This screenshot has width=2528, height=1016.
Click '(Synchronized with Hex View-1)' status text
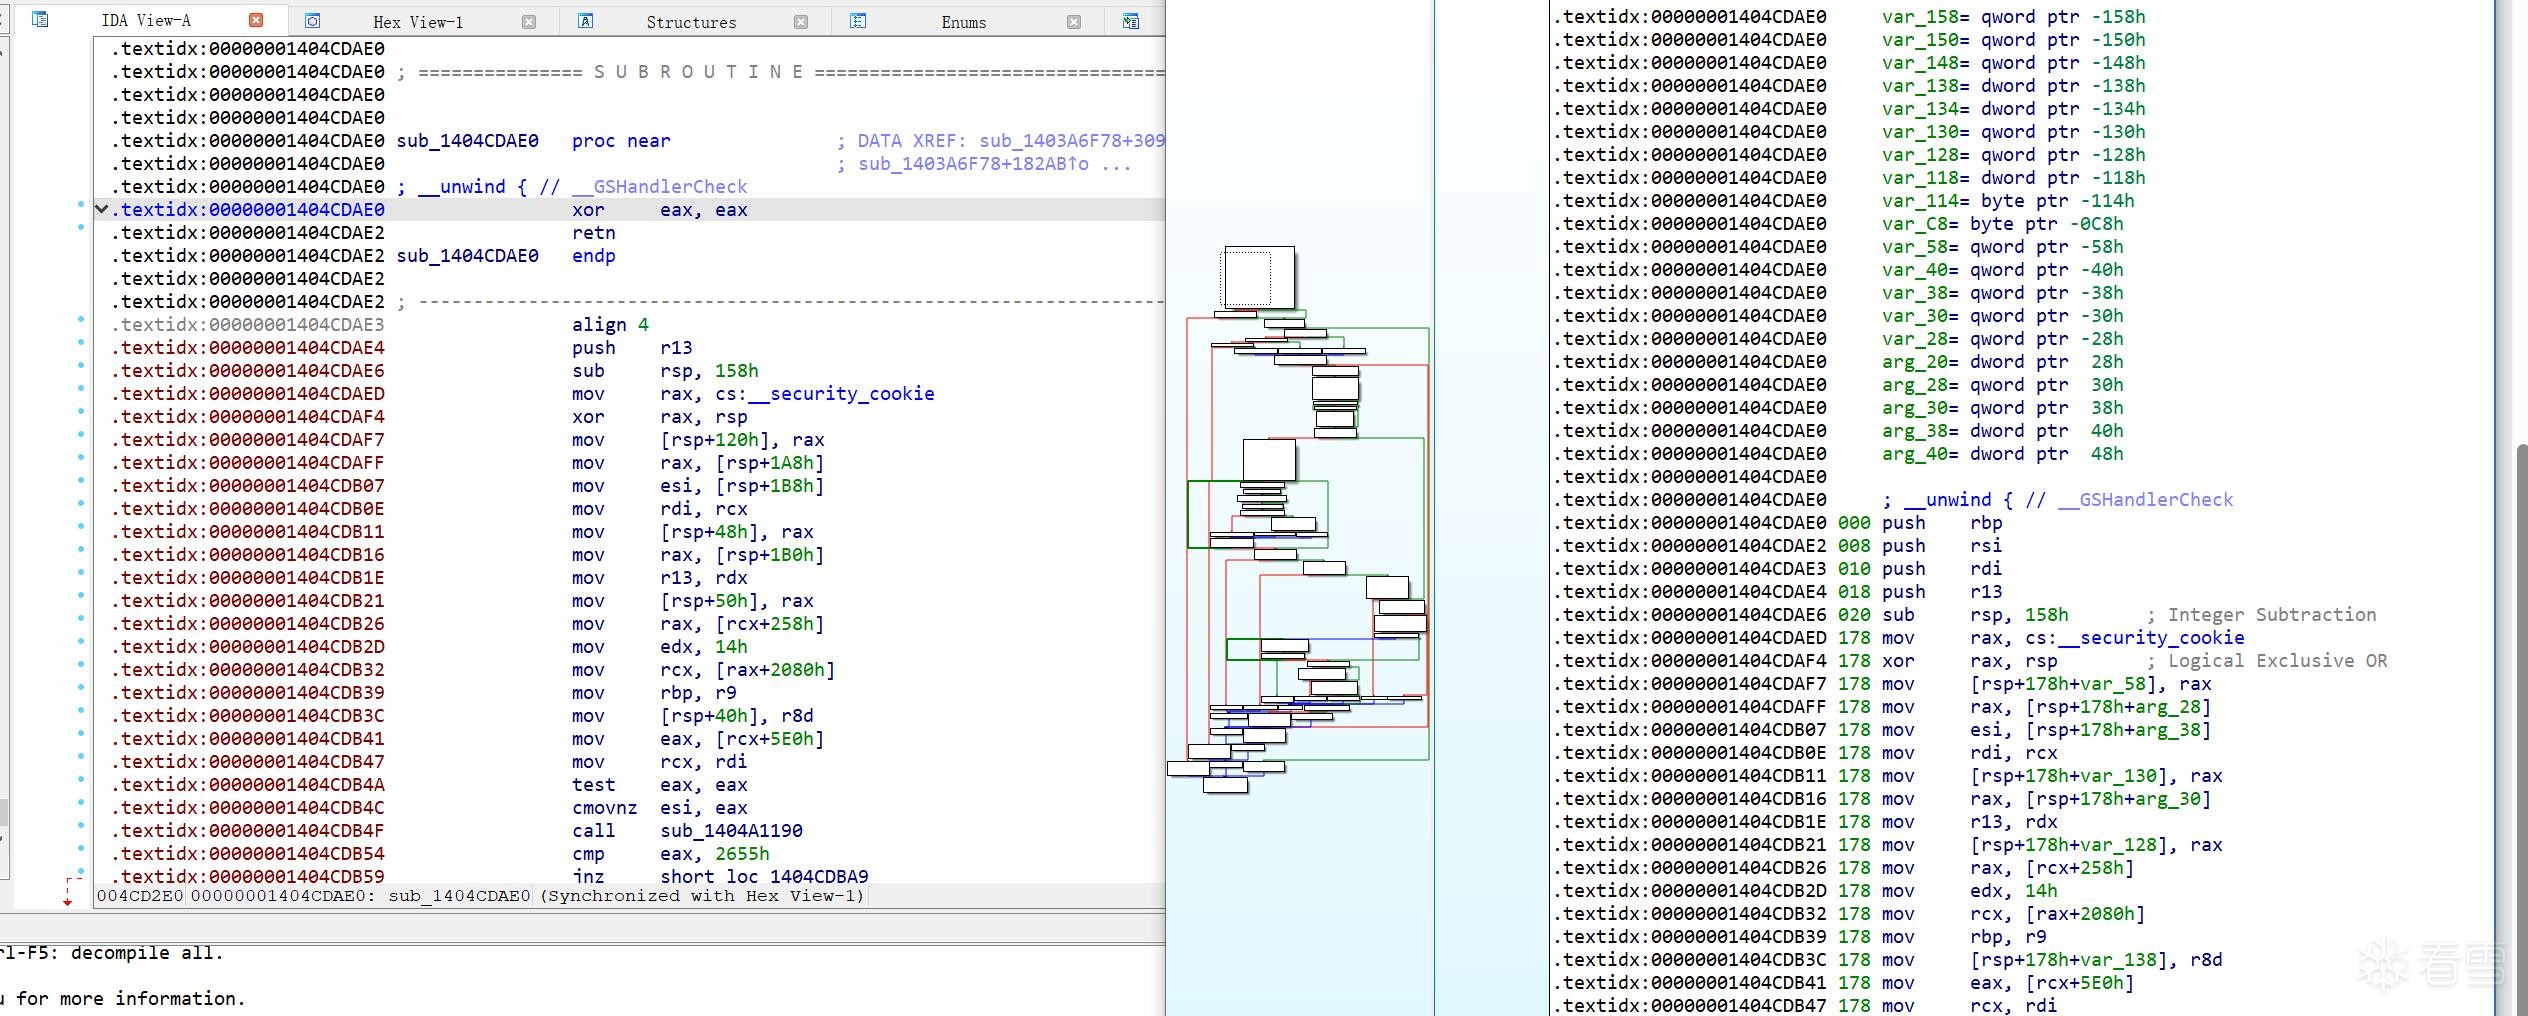(702, 896)
